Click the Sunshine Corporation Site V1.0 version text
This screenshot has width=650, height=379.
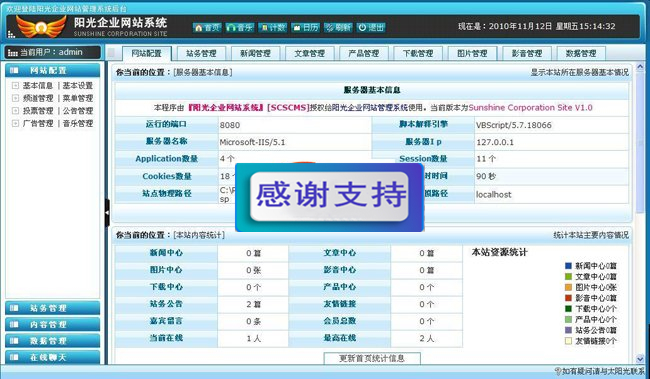point(530,108)
